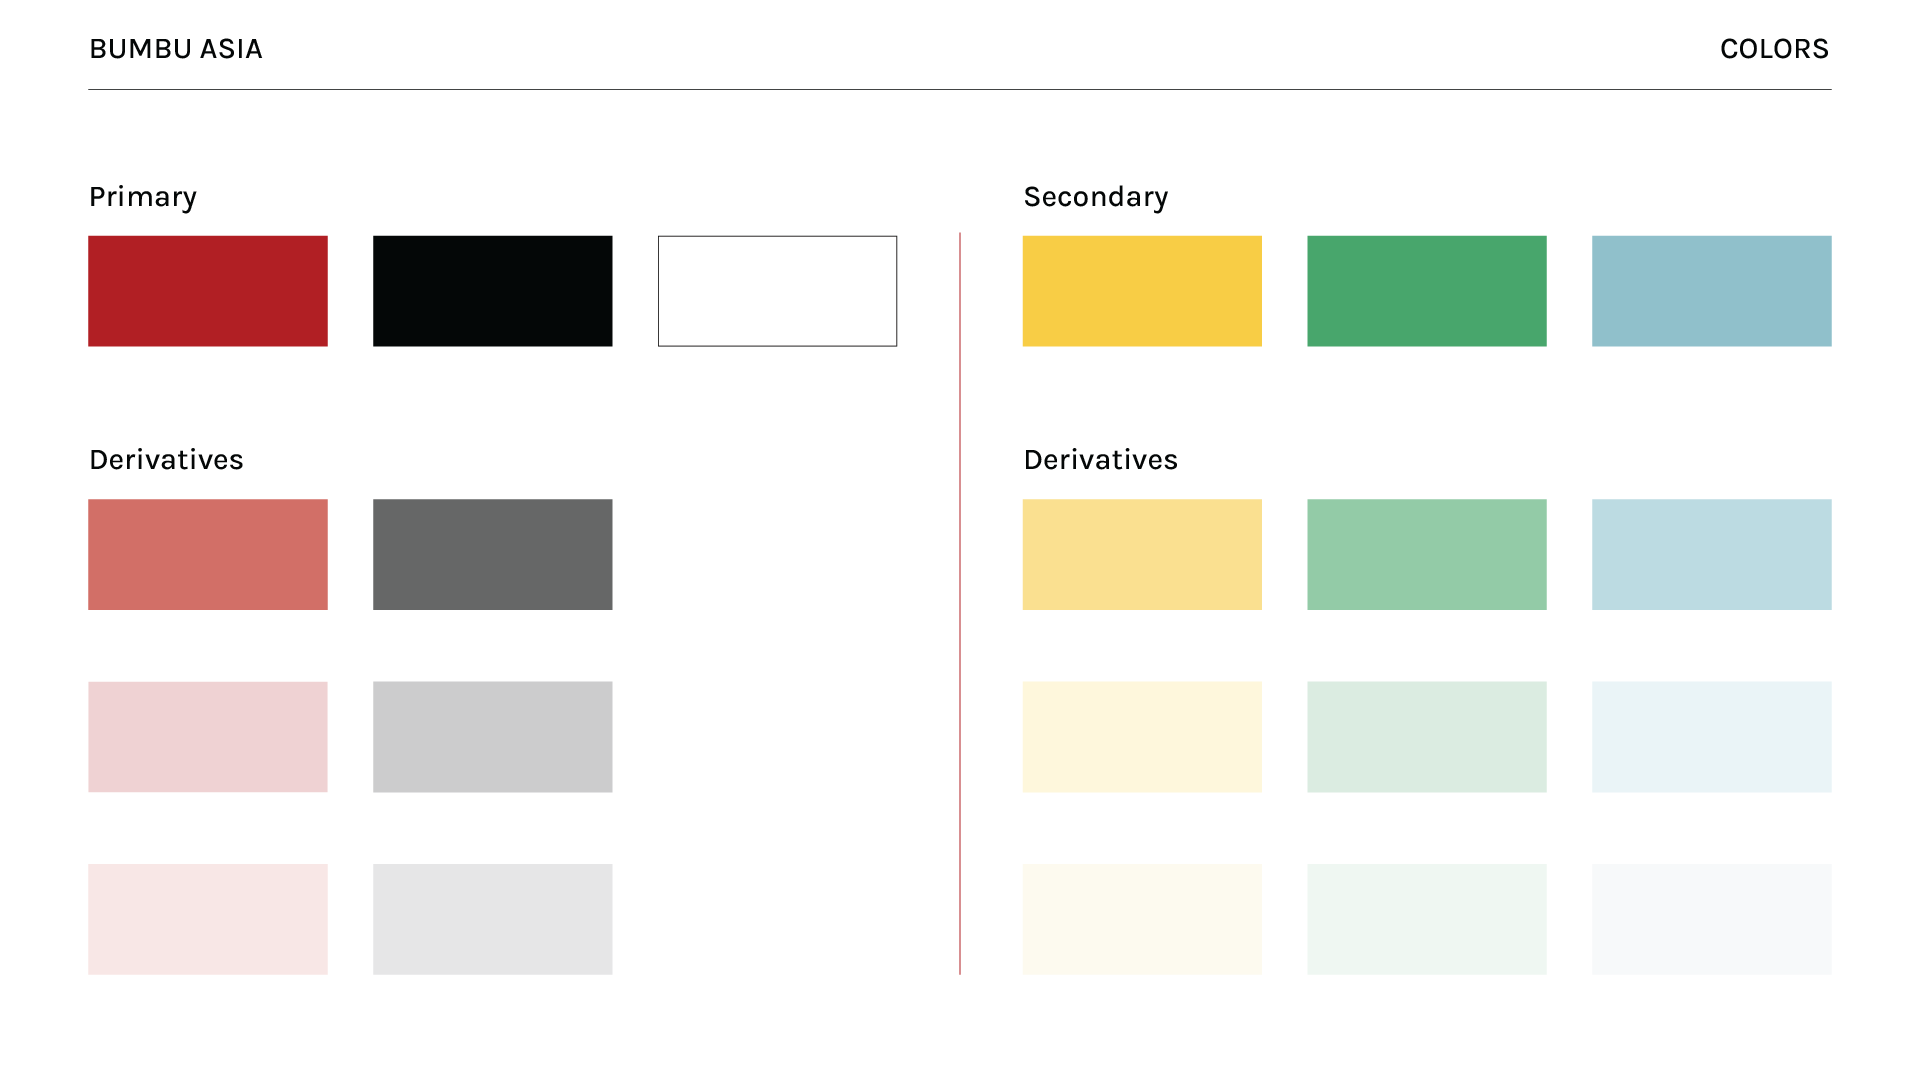Click the palest pink derivative swatch
Screen dimensions: 1920x1080
(x=208, y=919)
